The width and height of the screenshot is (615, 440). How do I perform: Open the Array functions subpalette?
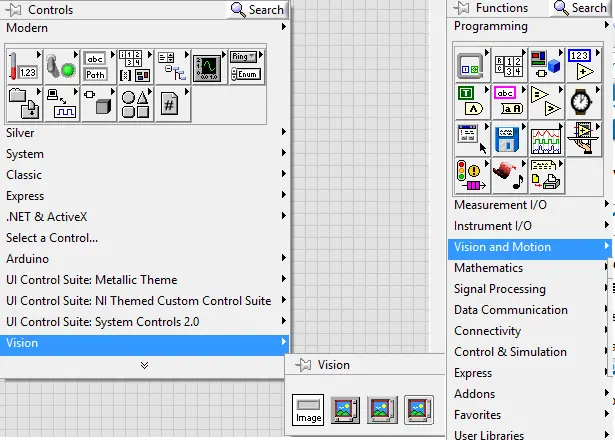pos(509,65)
